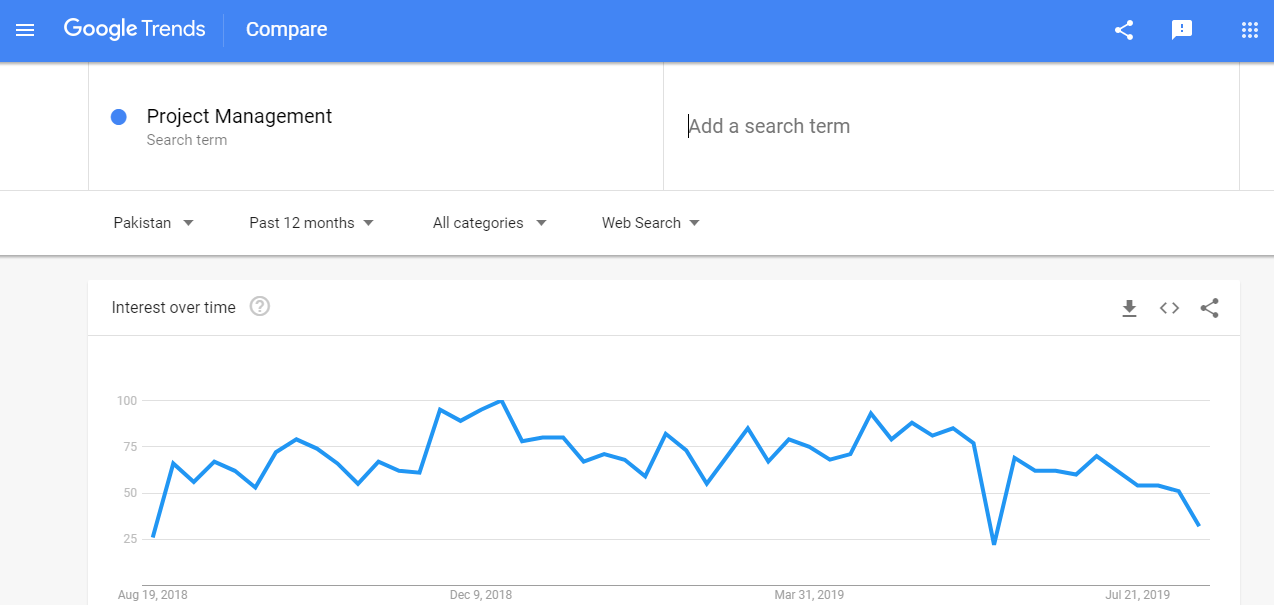The width and height of the screenshot is (1274, 605).
Task: Click the Mar 31, 2019 axis label
Action: [809, 595]
